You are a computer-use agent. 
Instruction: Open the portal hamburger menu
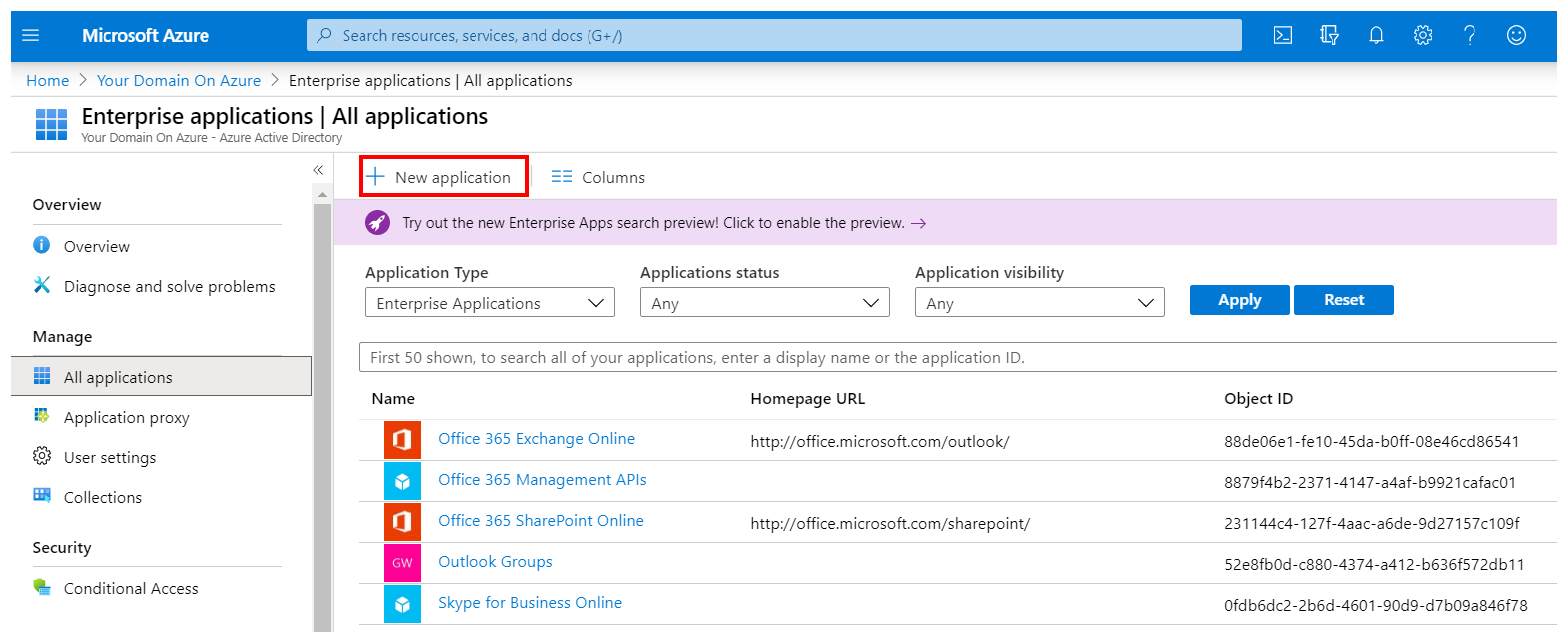tap(30, 35)
